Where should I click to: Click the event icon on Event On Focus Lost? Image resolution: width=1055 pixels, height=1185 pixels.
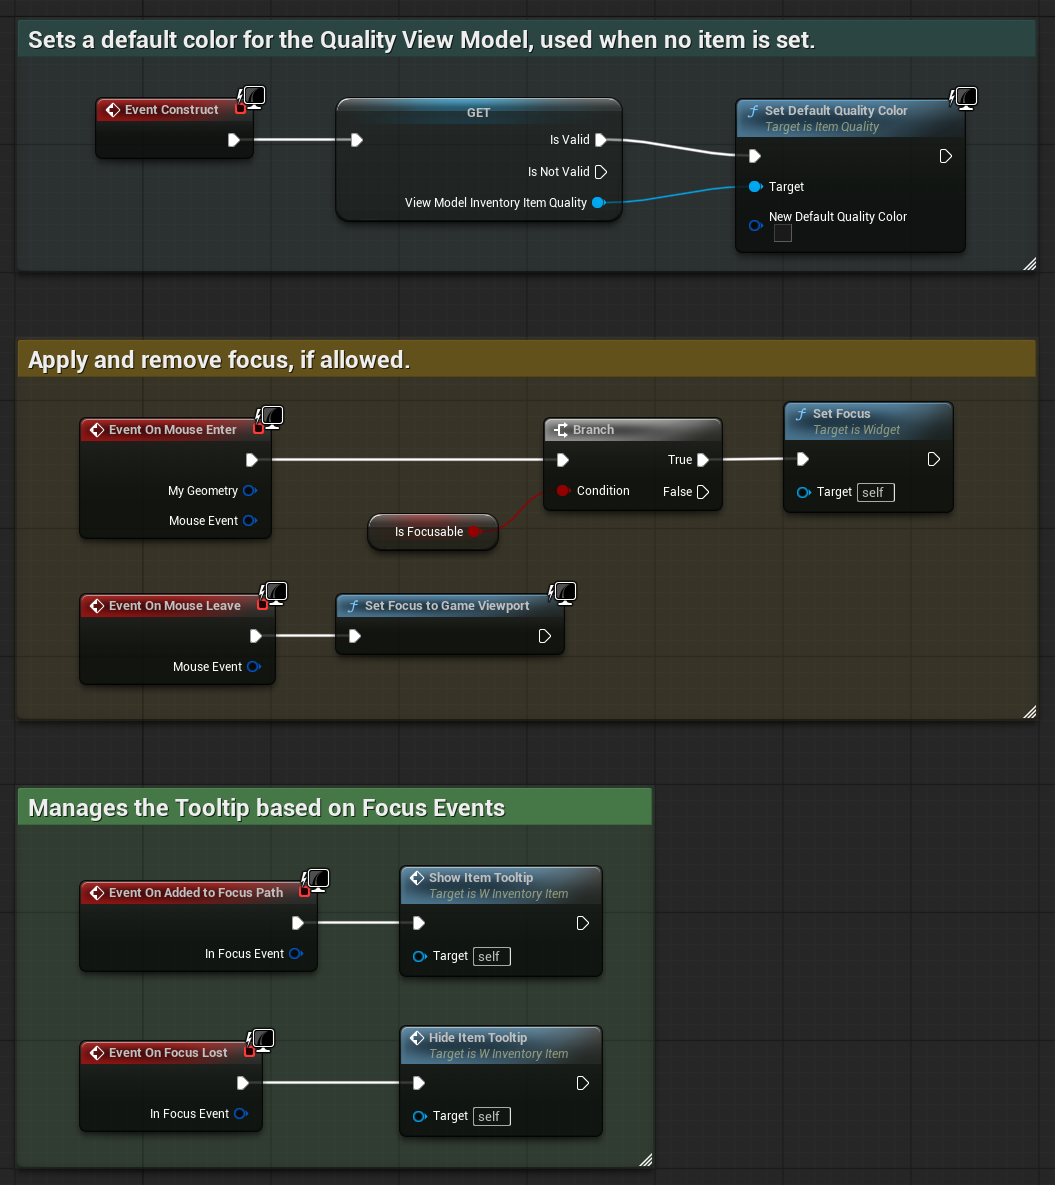click(x=97, y=1052)
